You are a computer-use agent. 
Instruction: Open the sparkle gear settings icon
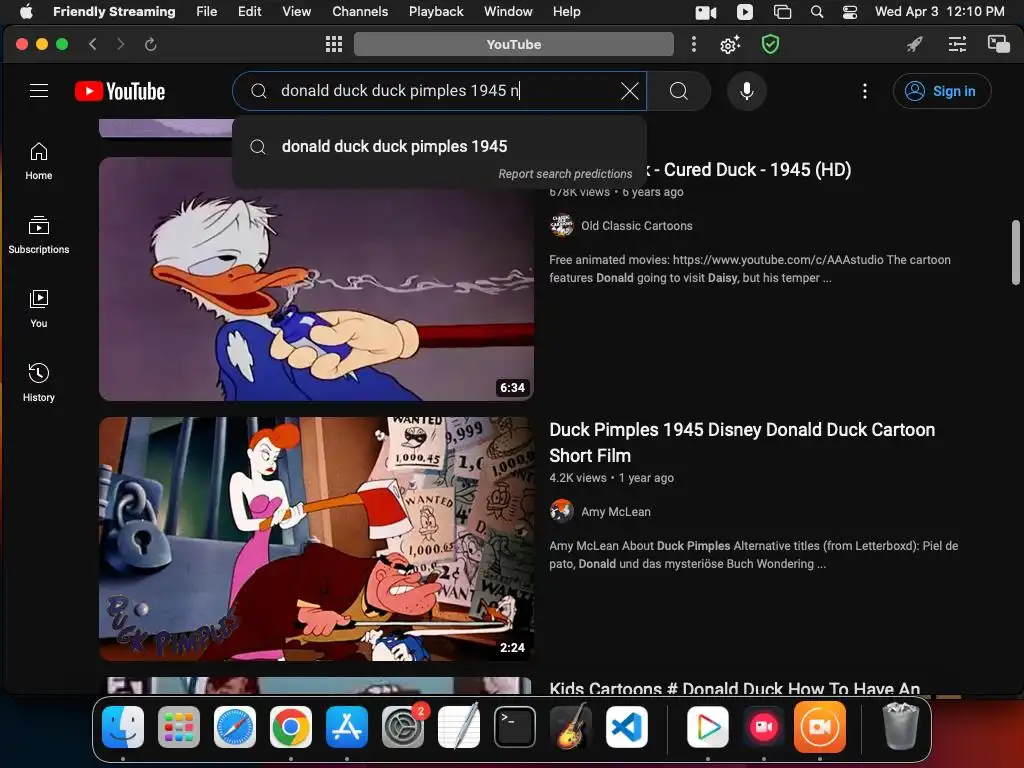point(730,44)
